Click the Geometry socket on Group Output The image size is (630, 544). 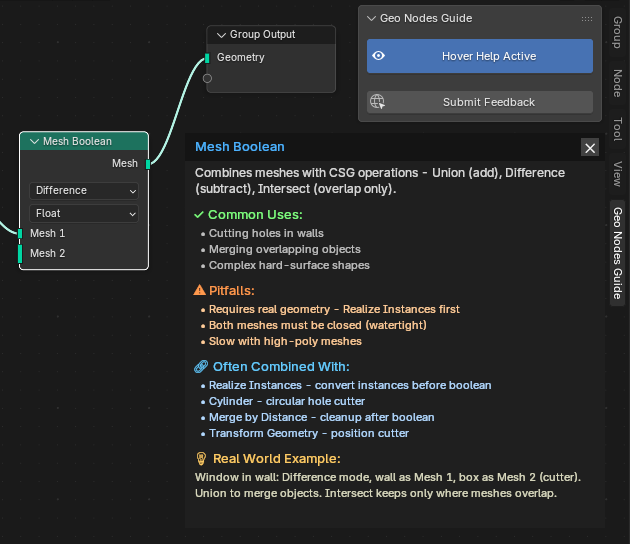[x=208, y=57]
